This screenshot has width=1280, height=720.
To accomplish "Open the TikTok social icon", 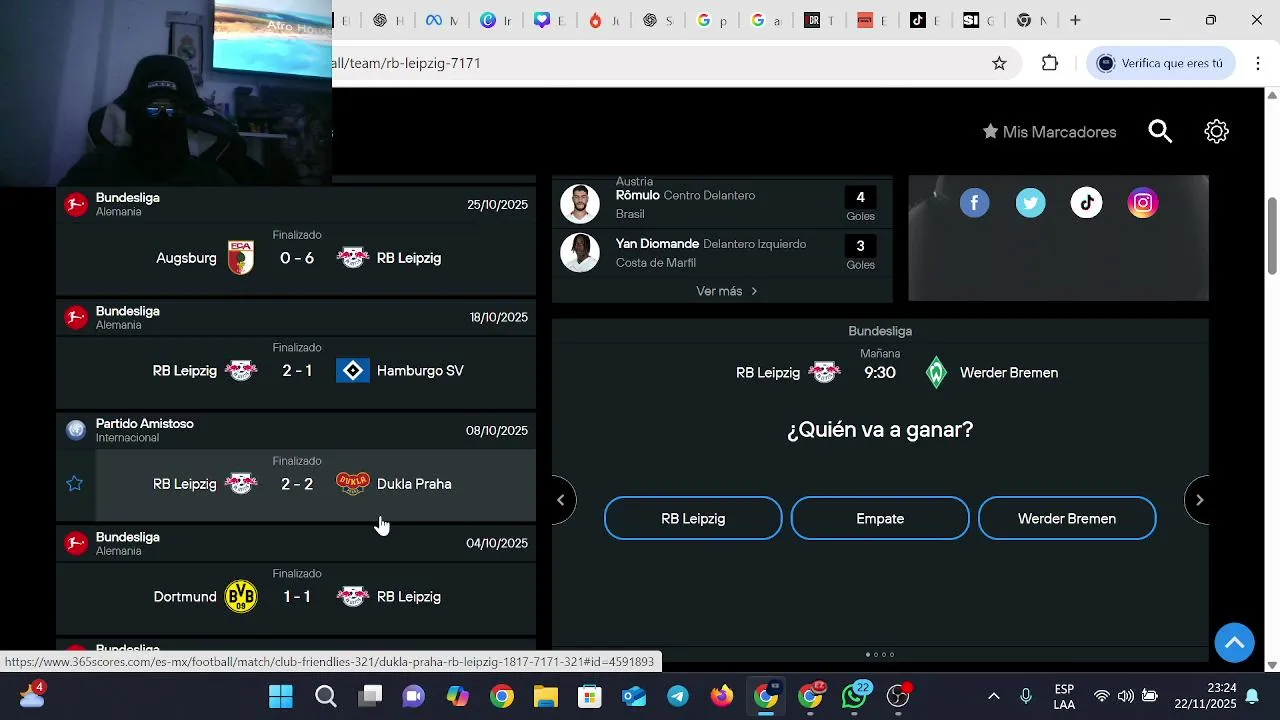I will (x=1086, y=203).
